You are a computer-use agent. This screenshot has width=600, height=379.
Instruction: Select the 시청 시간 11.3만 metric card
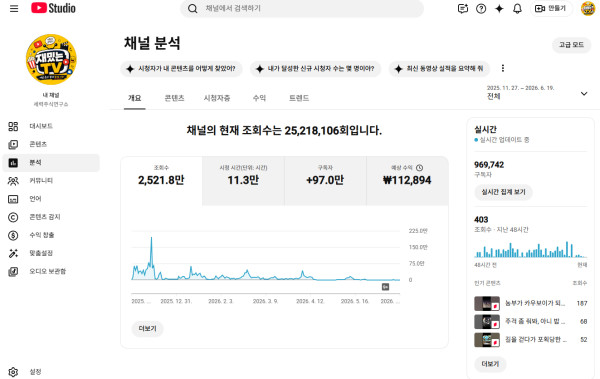[243, 181]
